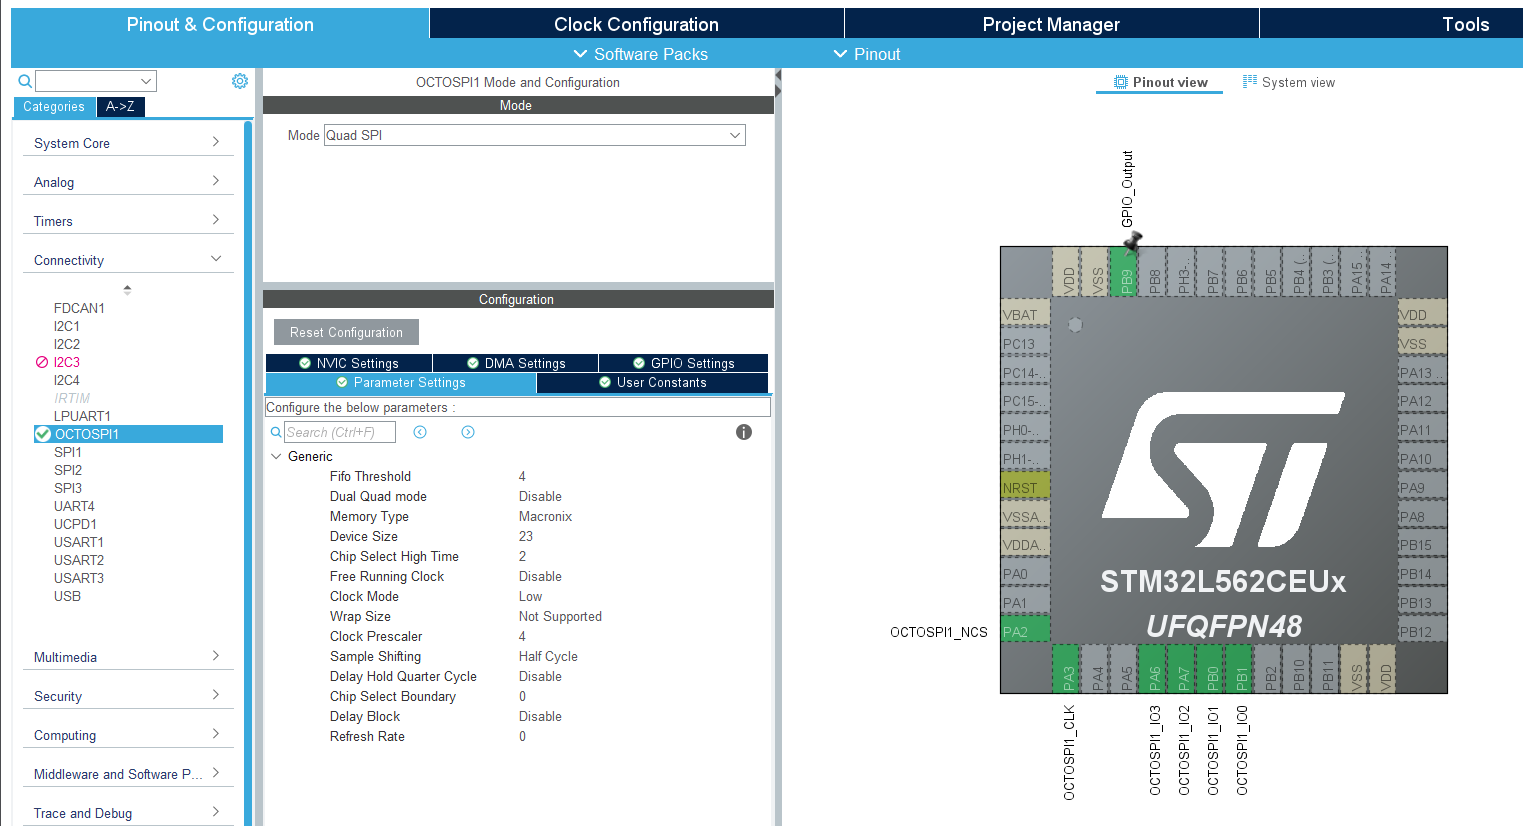Click the right arrow beside the parameter search box
This screenshot has width=1523, height=826.
467,432
